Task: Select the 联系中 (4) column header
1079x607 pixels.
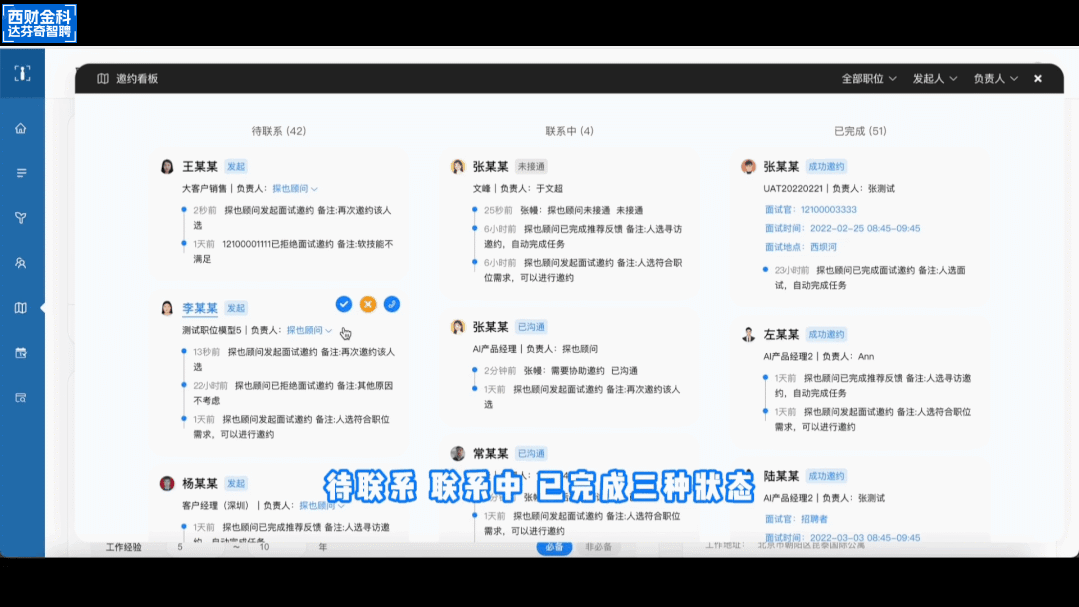Action: (x=569, y=131)
